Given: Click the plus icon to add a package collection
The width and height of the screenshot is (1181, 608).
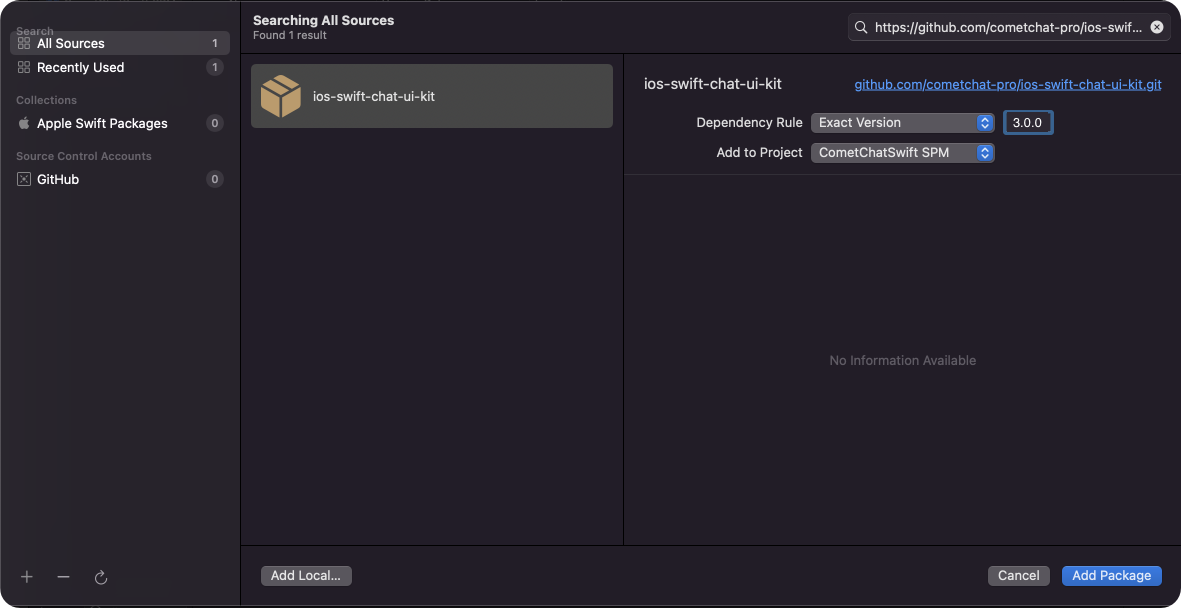Looking at the screenshot, I should (27, 577).
